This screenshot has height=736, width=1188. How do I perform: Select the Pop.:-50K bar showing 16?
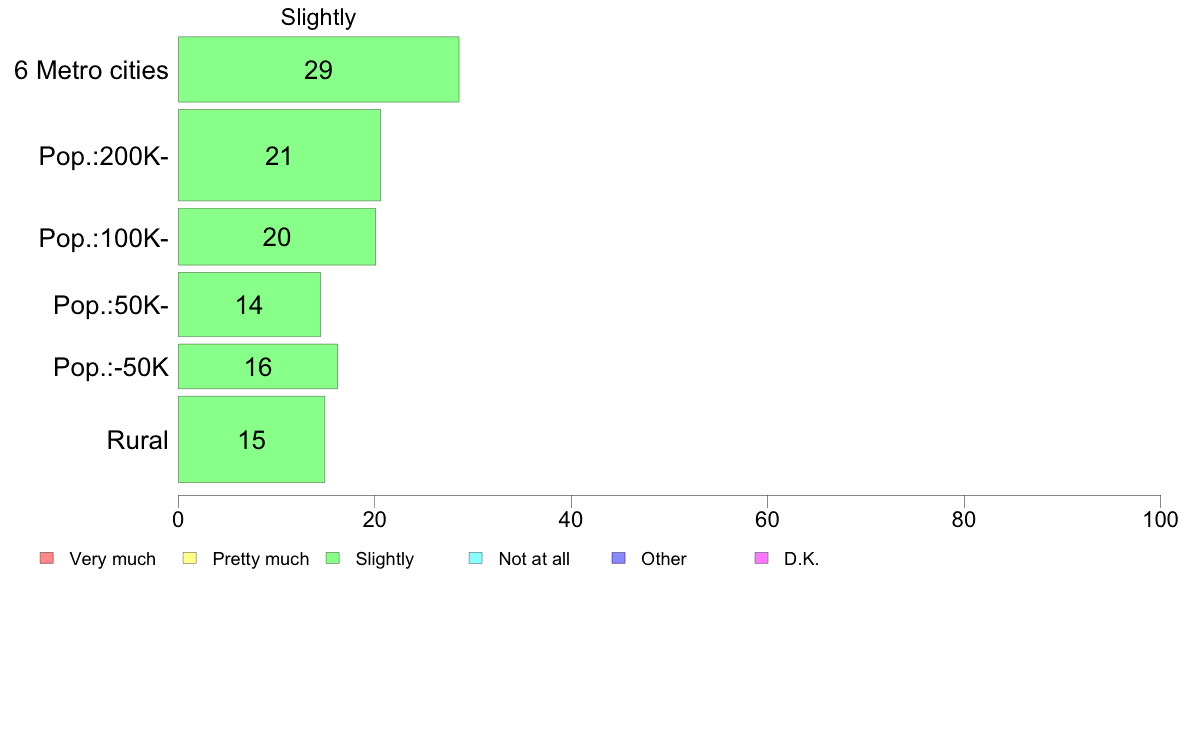(258, 367)
